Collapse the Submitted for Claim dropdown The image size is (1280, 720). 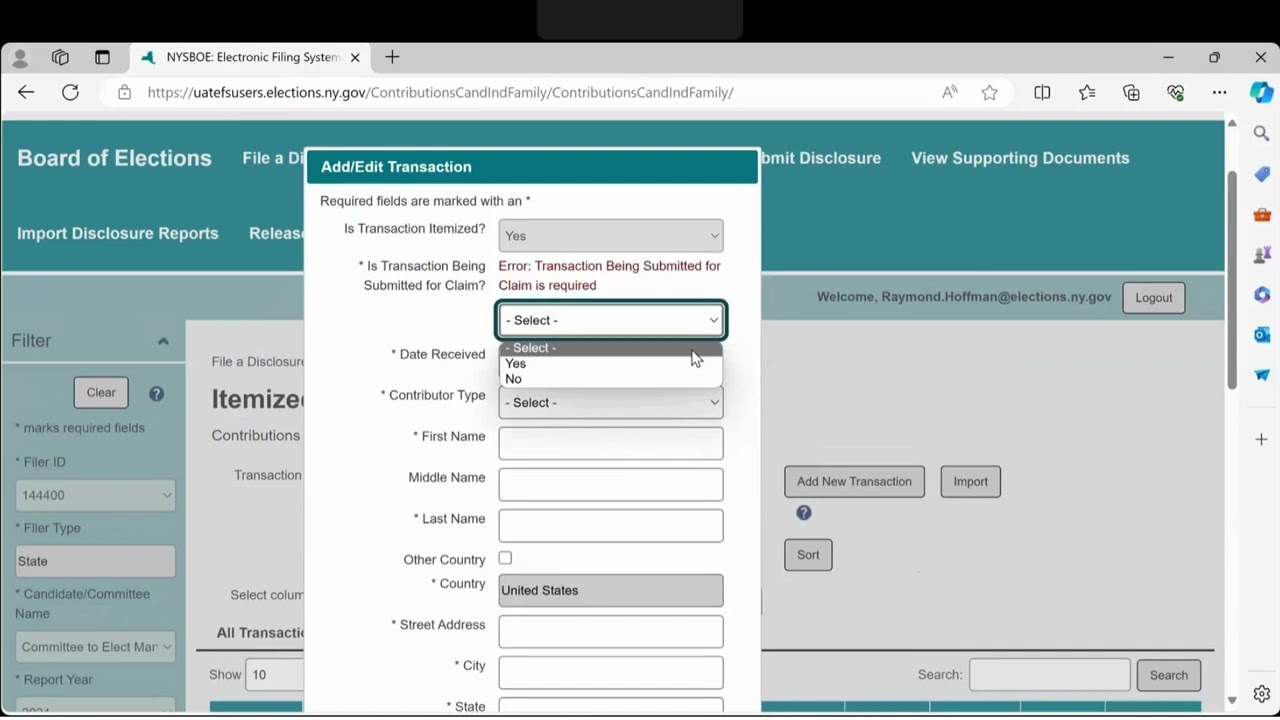click(x=611, y=320)
